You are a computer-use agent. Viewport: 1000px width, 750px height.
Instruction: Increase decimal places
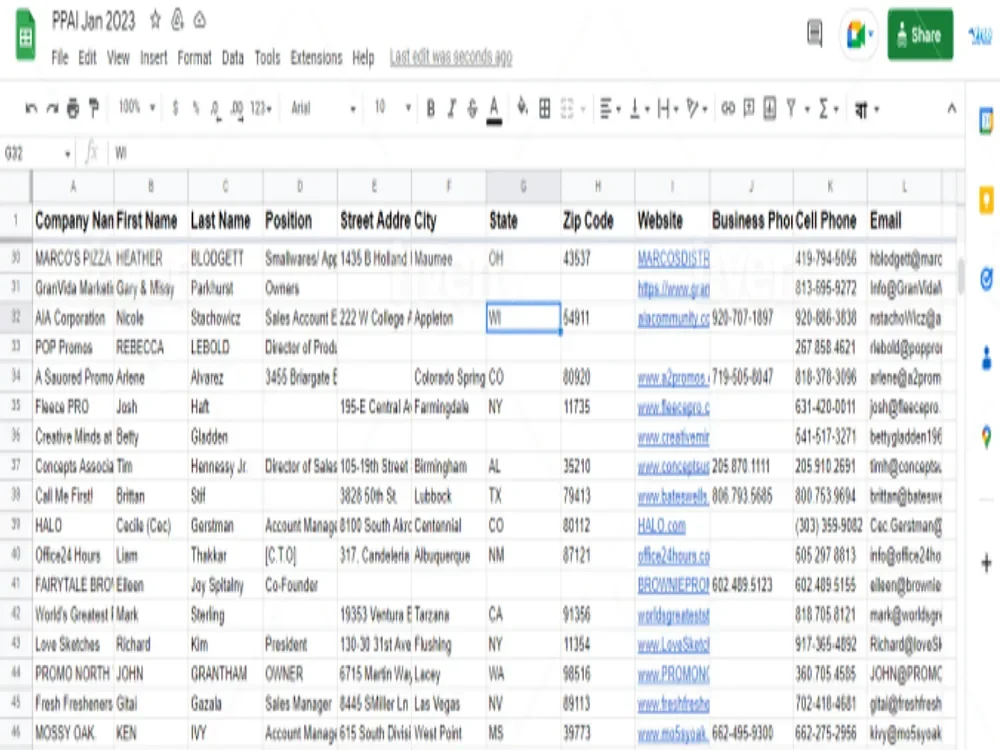click(x=237, y=110)
